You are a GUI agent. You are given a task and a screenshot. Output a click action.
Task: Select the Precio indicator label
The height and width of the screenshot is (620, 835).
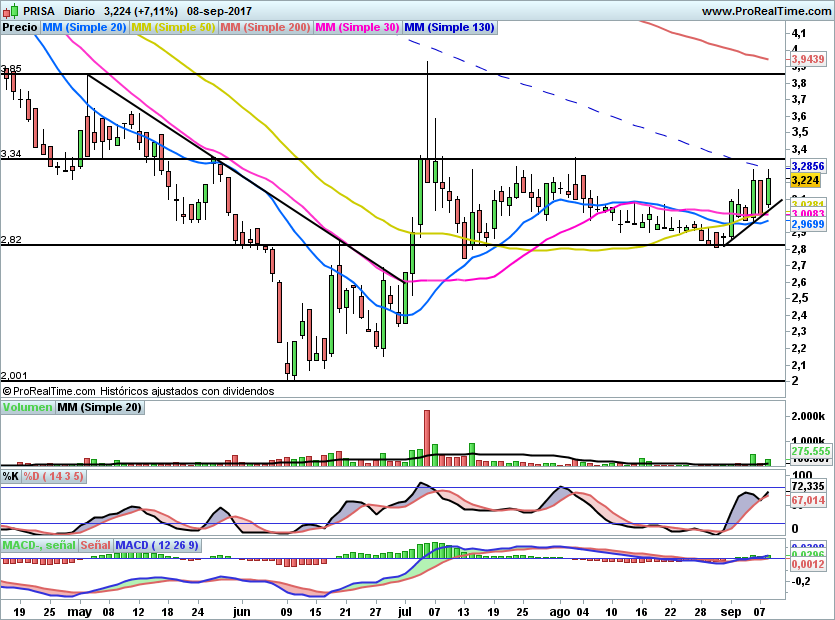click(x=20, y=27)
